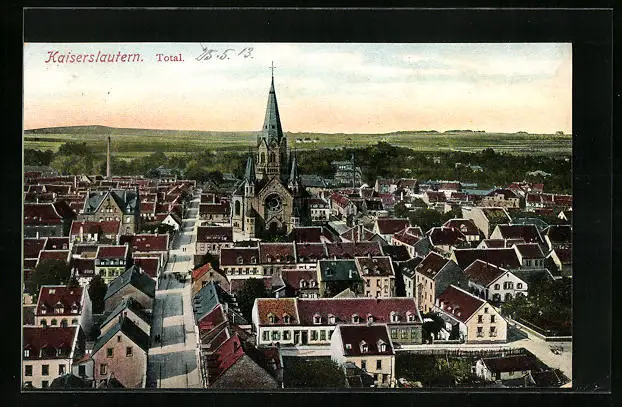The image size is (622, 407).
Task: Click the tall factory chimney on left horizon
Action: 108,156
